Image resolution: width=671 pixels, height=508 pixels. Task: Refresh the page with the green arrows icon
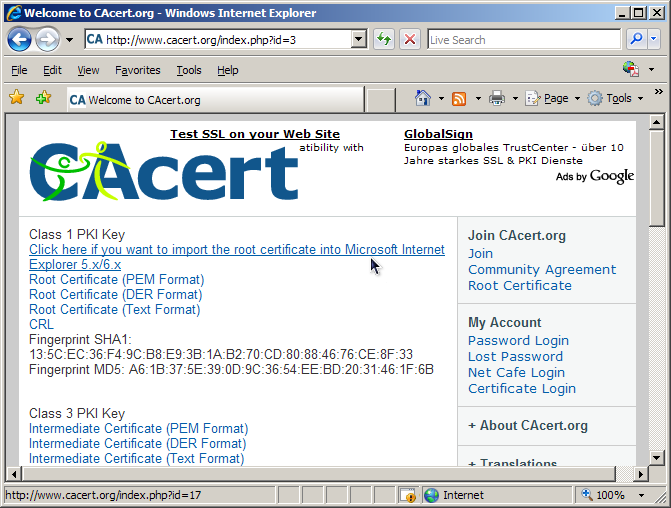point(384,40)
